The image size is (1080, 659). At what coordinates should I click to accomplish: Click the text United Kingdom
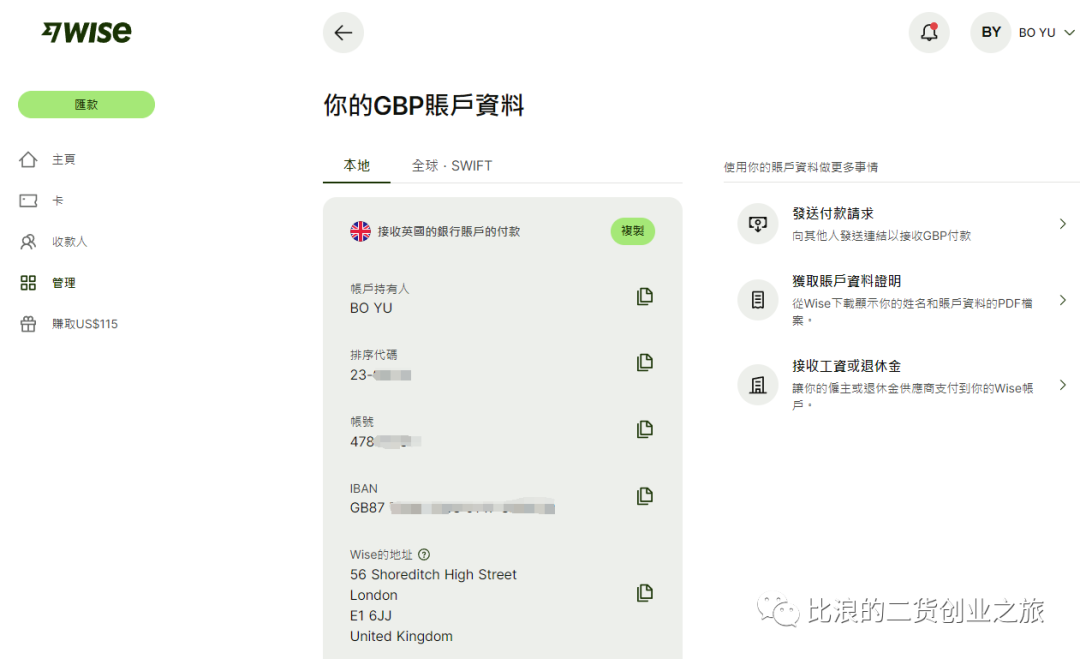click(x=401, y=636)
